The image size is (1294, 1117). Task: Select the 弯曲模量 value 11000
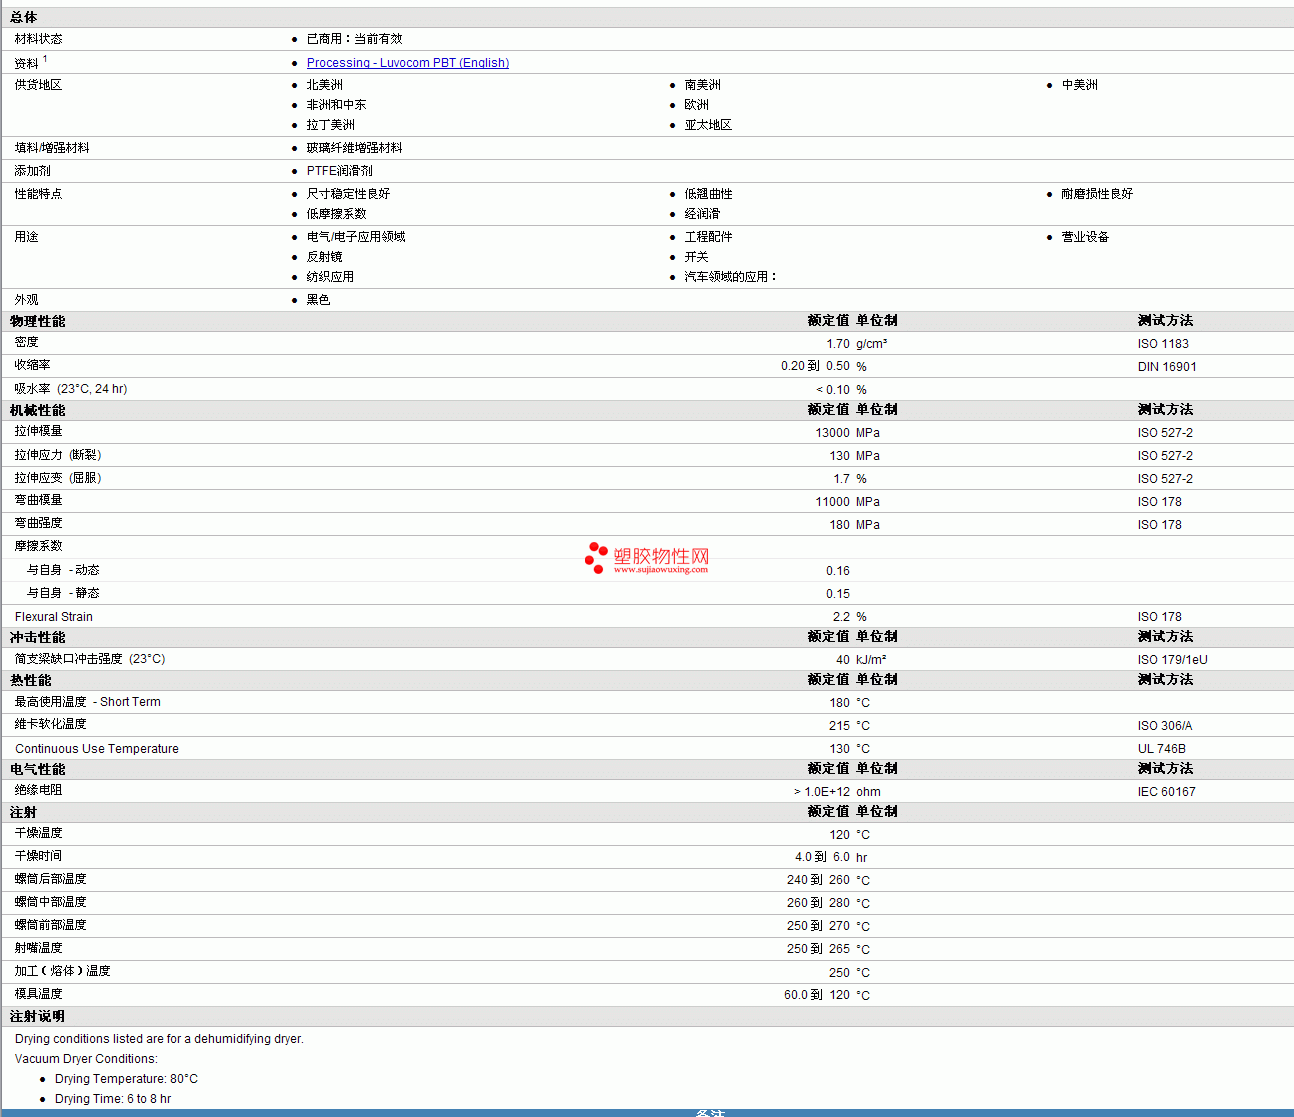(x=832, y=502)
